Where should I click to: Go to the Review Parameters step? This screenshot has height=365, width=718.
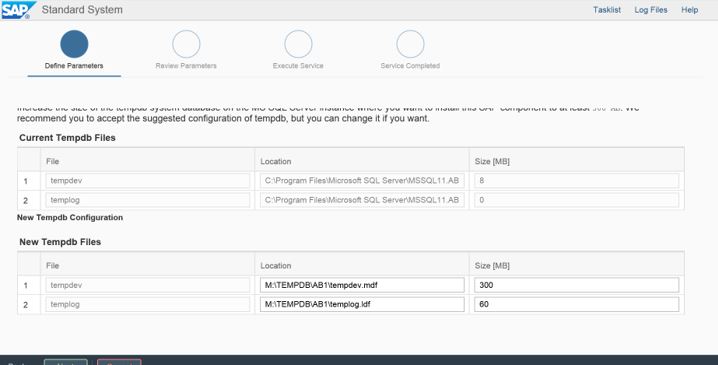186,50
